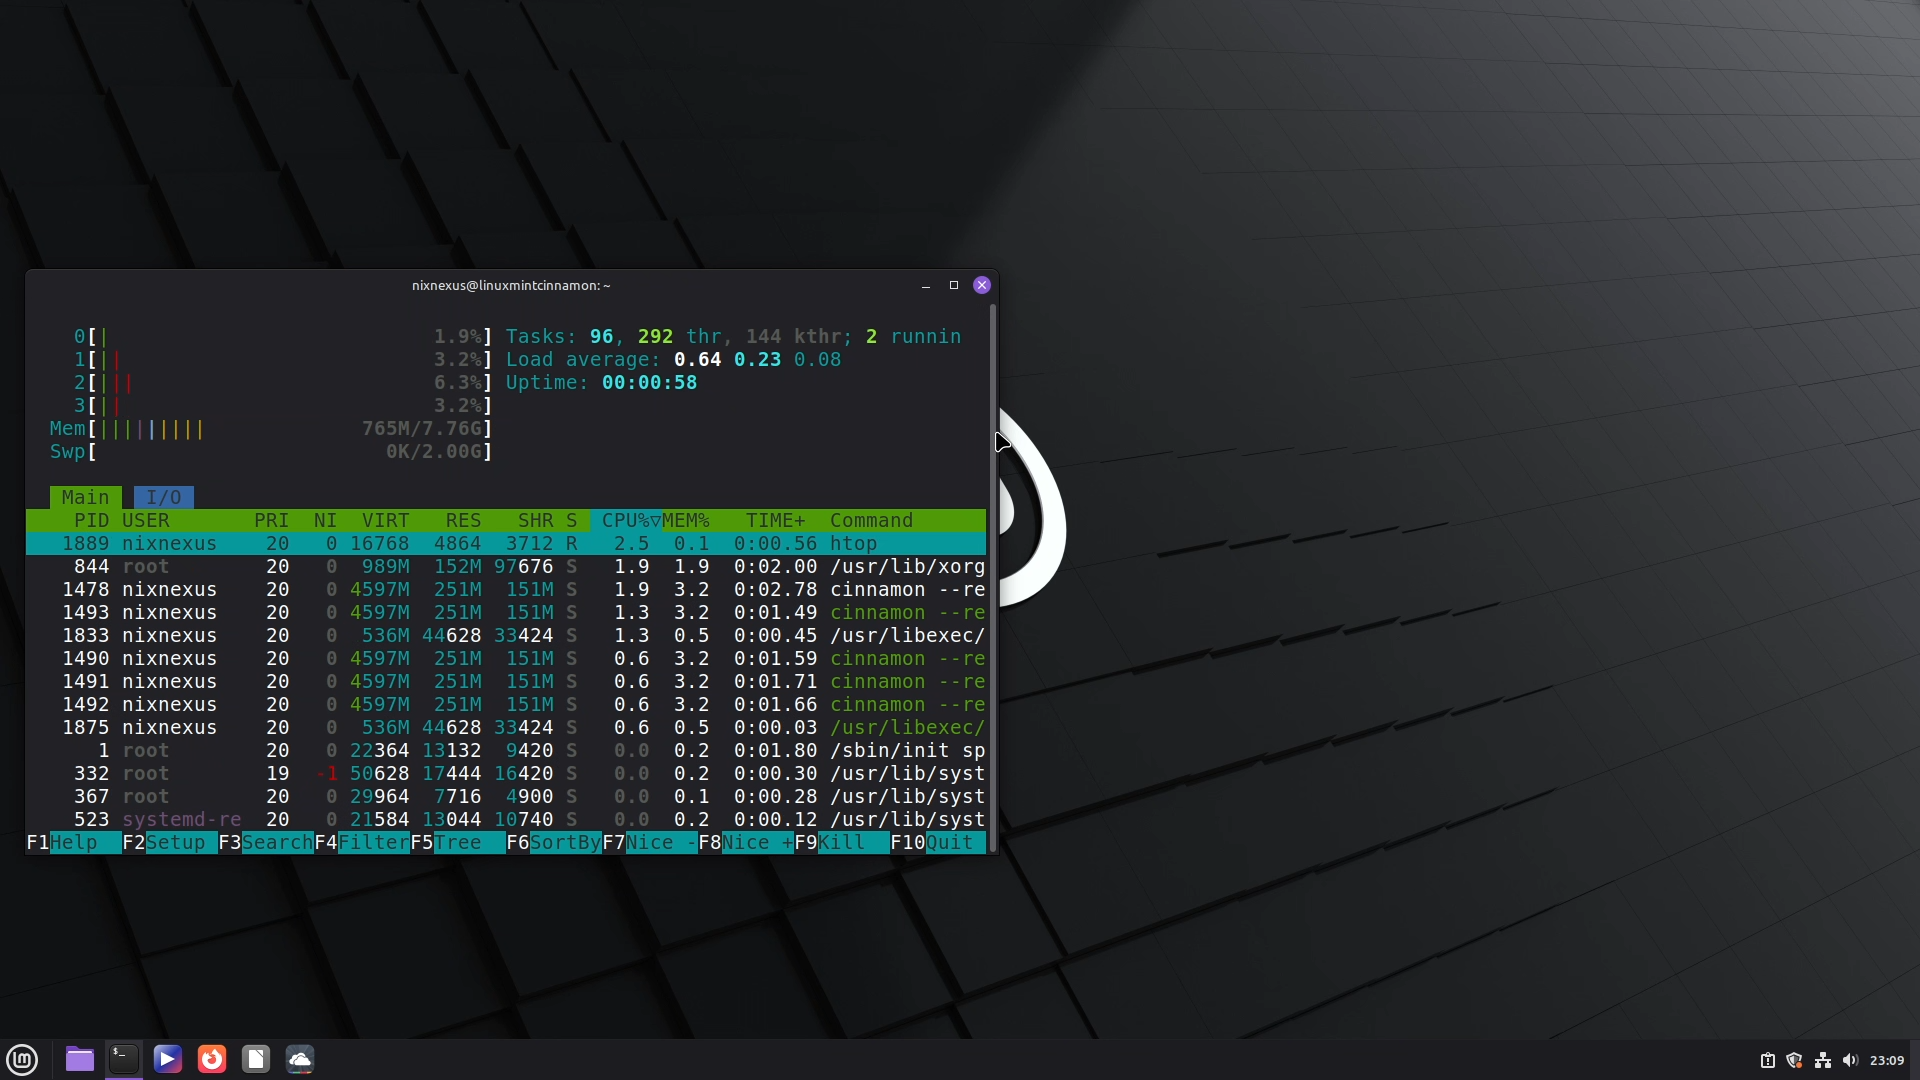The image size is (1920, 1080).
Task: Click the wired network tray icon
Action: coord(1823,1060)
